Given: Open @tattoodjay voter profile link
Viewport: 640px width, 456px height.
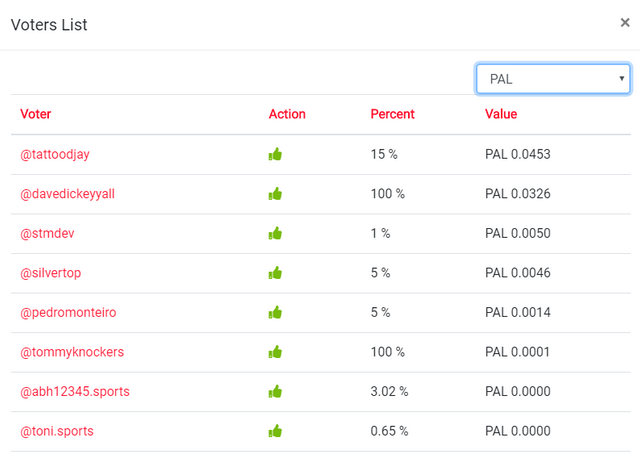Looking at the screenshot, I should [x=55, y=154].
